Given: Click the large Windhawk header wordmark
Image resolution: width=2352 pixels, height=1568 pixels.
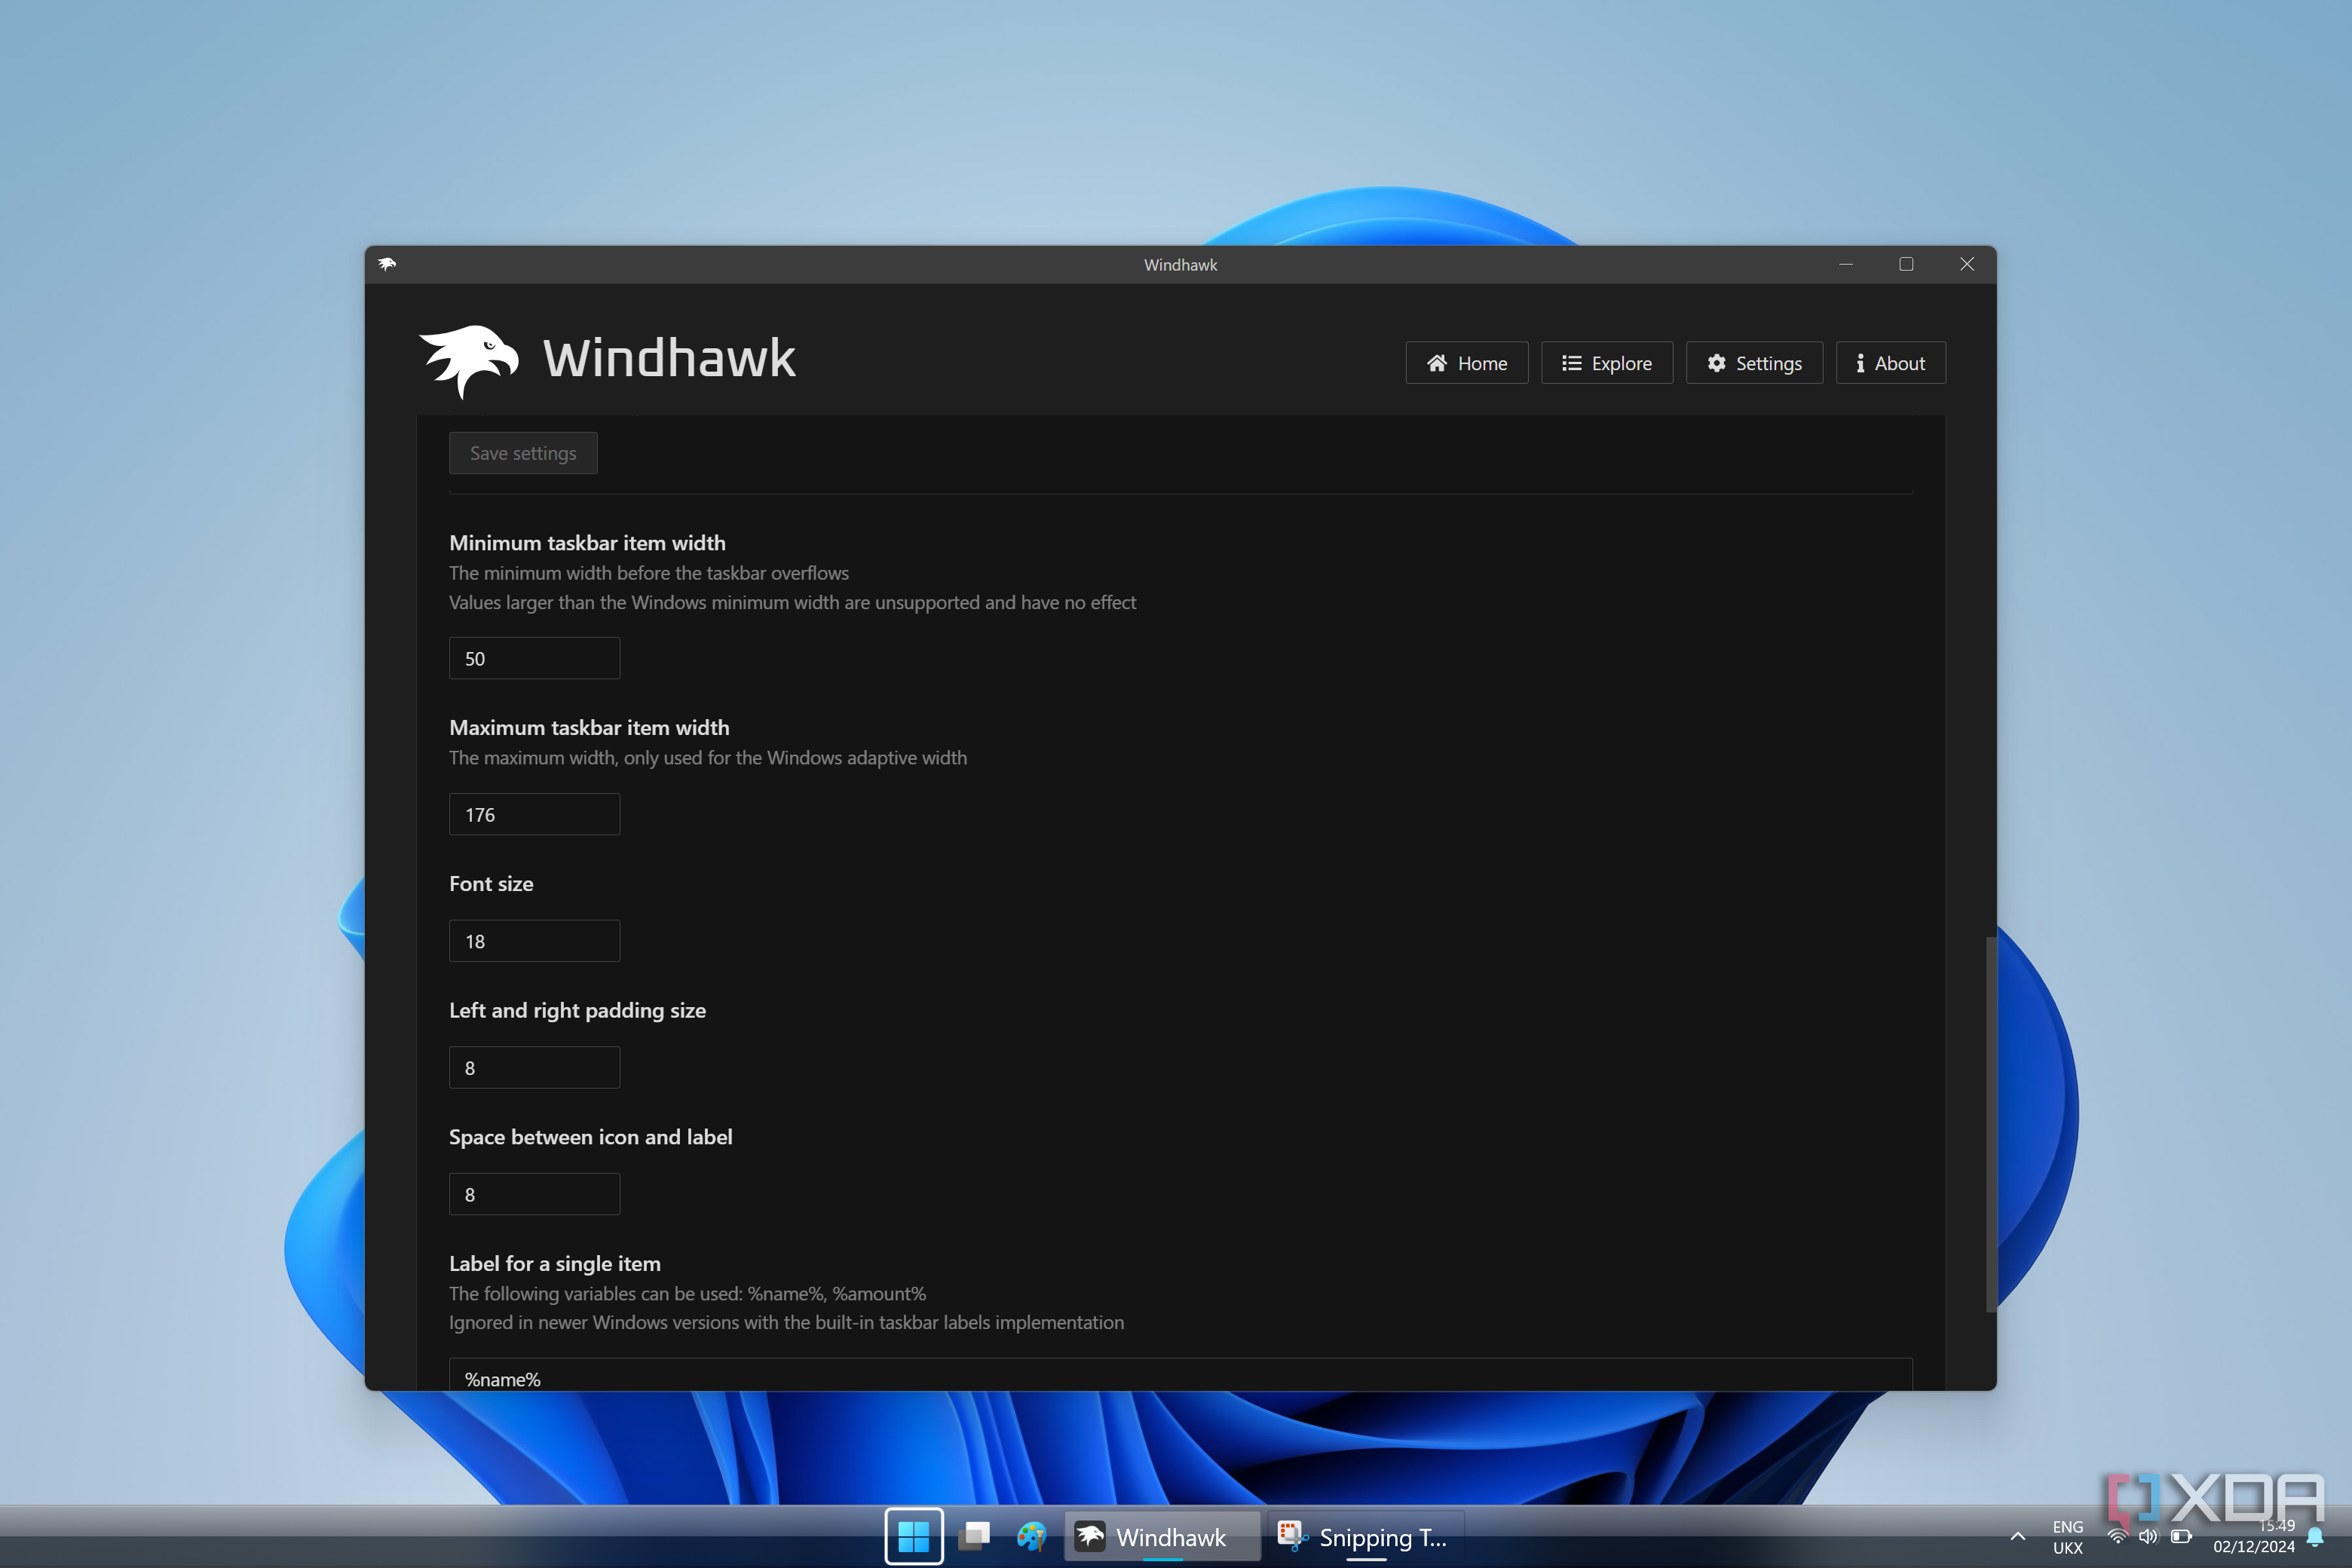Looking at the screenshot, I should (x=669, y=358).
